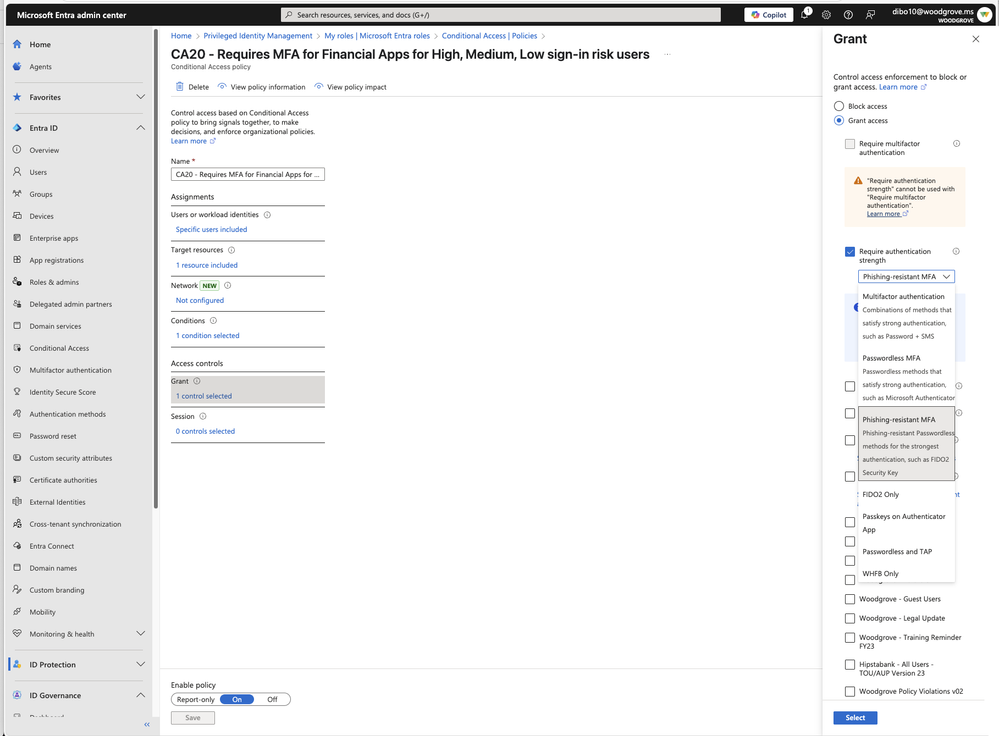The image size is (999, 736).
Task: Open 1 condition selected link
Action: 208,335
